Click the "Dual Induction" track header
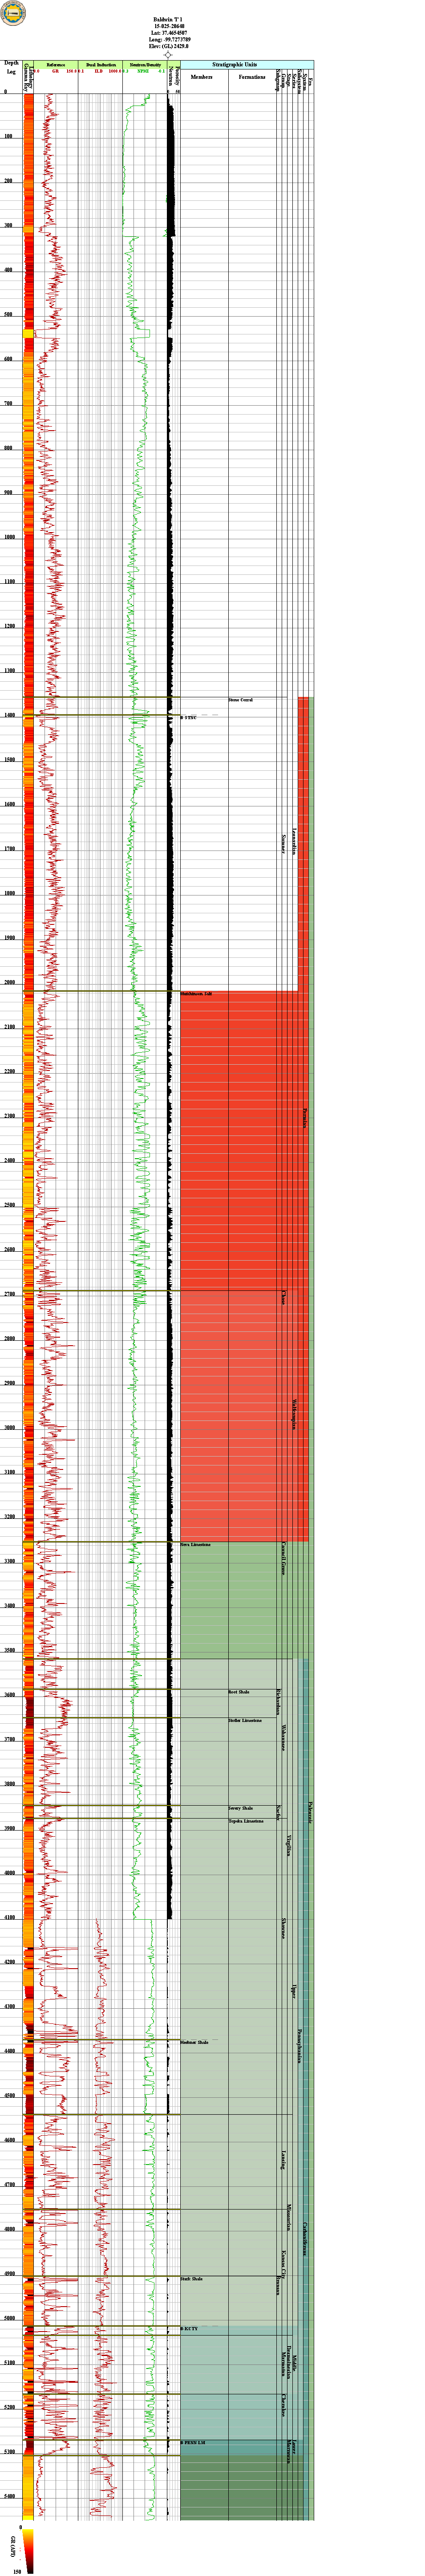 pos(100,64)
